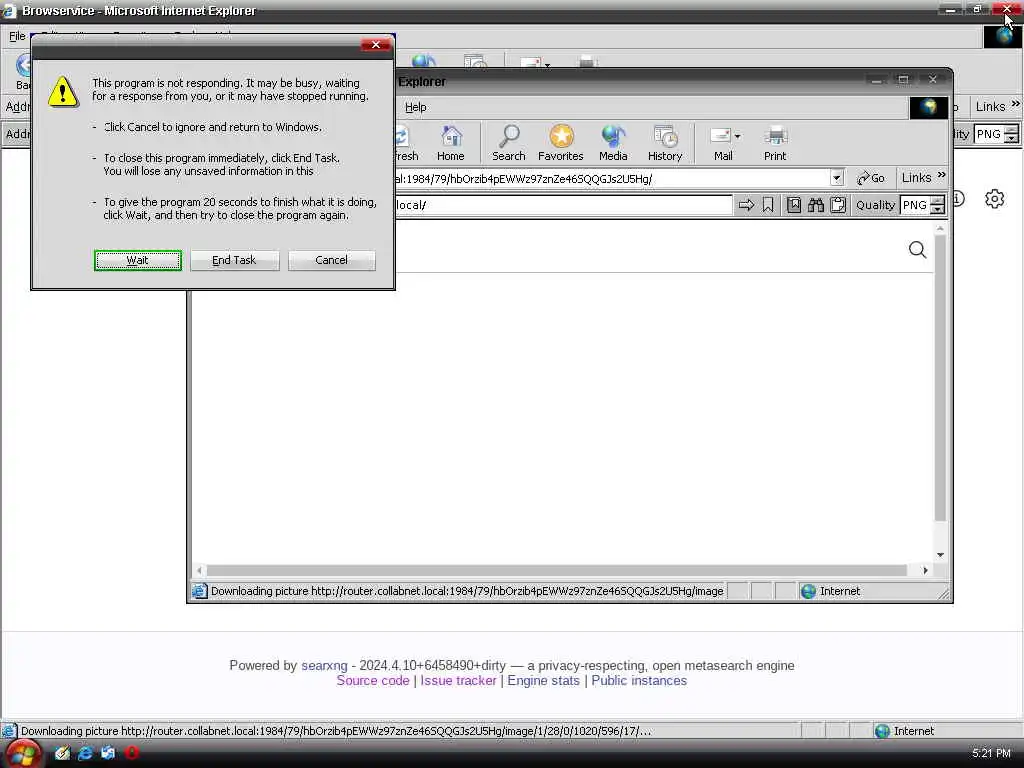Click End Task in the dialog
Screen dimensions: 1024x768
pyautogui.click(x=234, y=260)
